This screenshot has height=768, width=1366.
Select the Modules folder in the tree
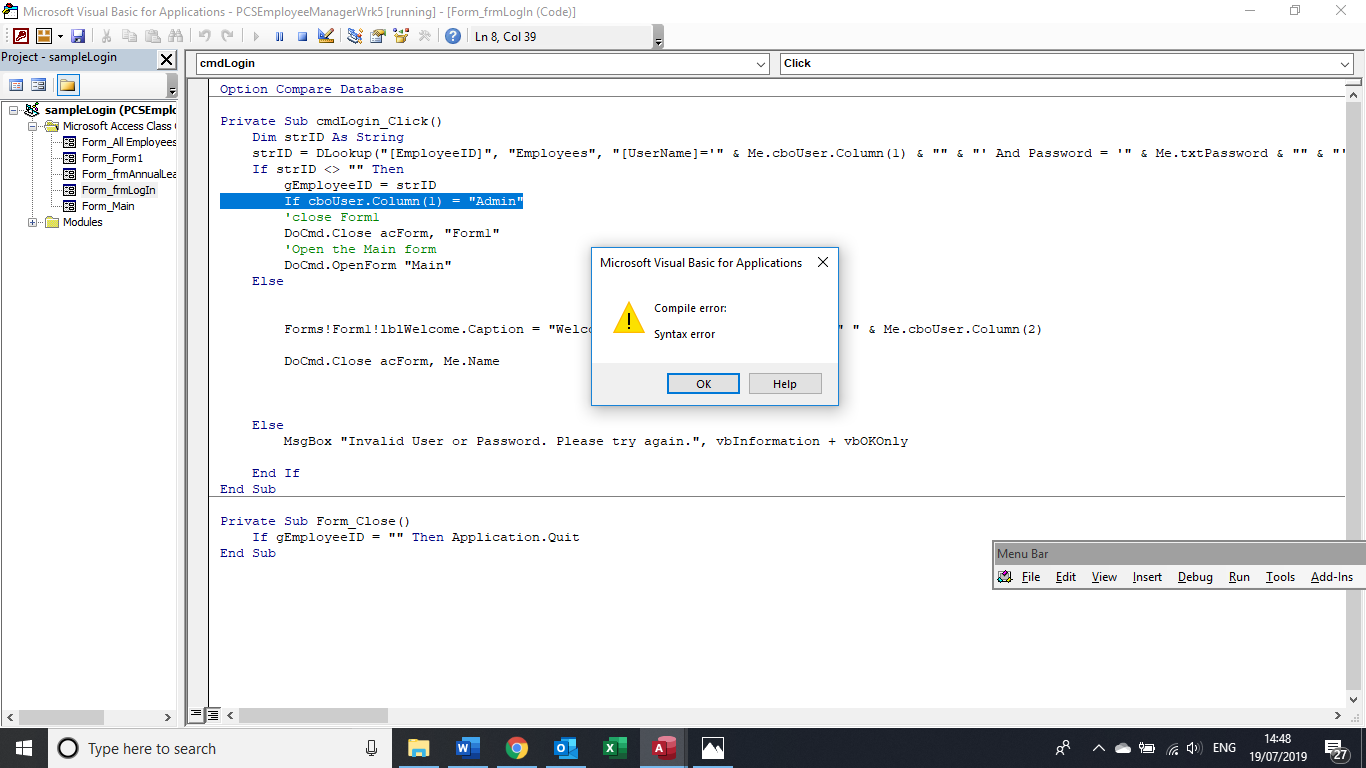[x=82, y=222]
